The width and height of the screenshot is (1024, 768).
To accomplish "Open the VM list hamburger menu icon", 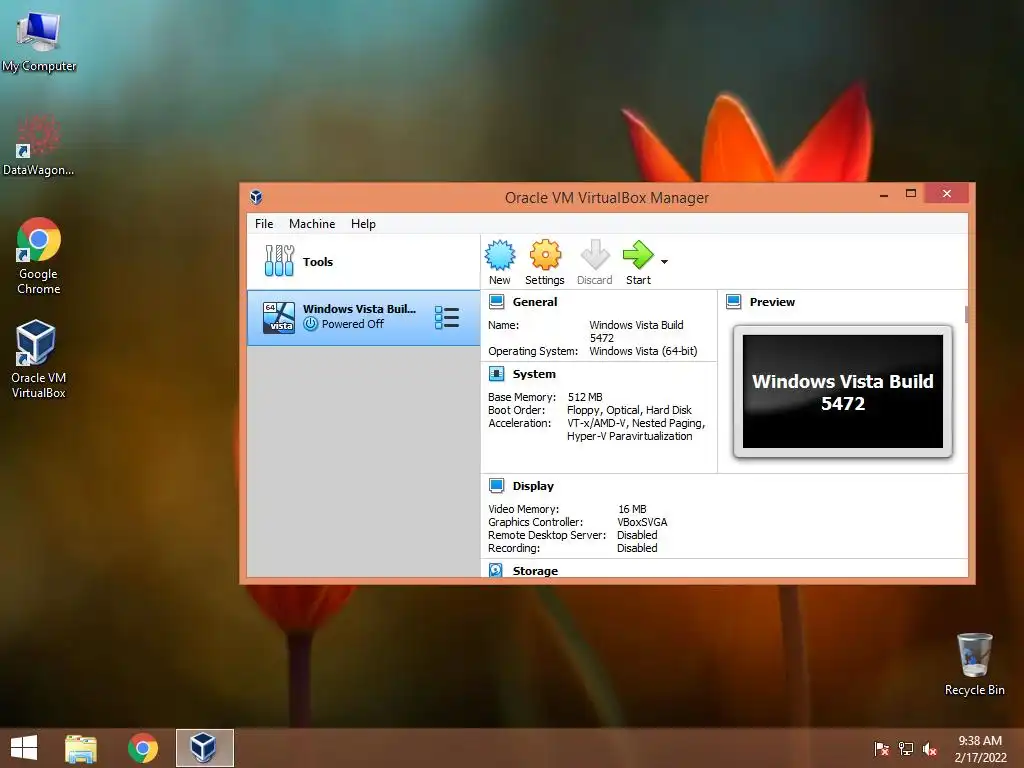I will click(x=447, y=317).
